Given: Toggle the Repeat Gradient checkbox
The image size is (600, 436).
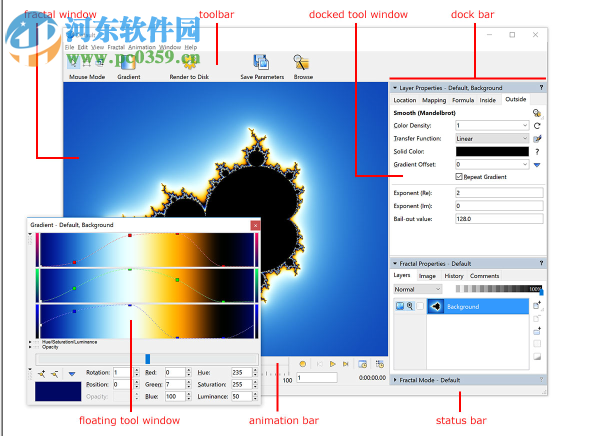Looking at the screenshot, I should [x=459, y=176].
